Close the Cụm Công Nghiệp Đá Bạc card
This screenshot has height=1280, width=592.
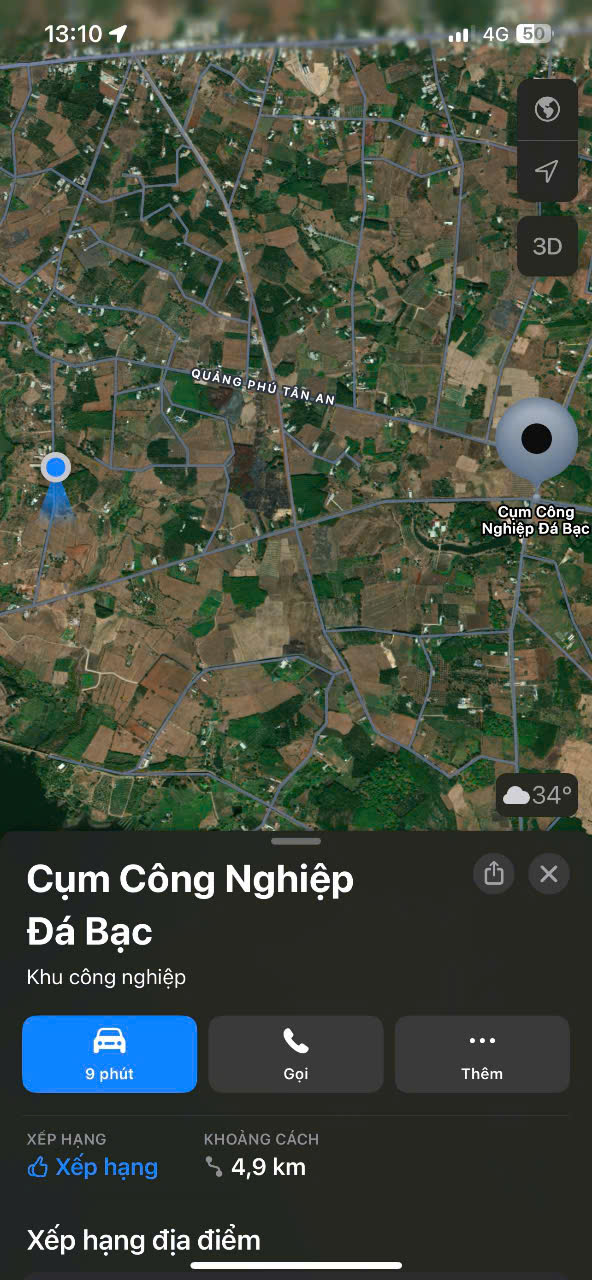[x=549, y=874]
